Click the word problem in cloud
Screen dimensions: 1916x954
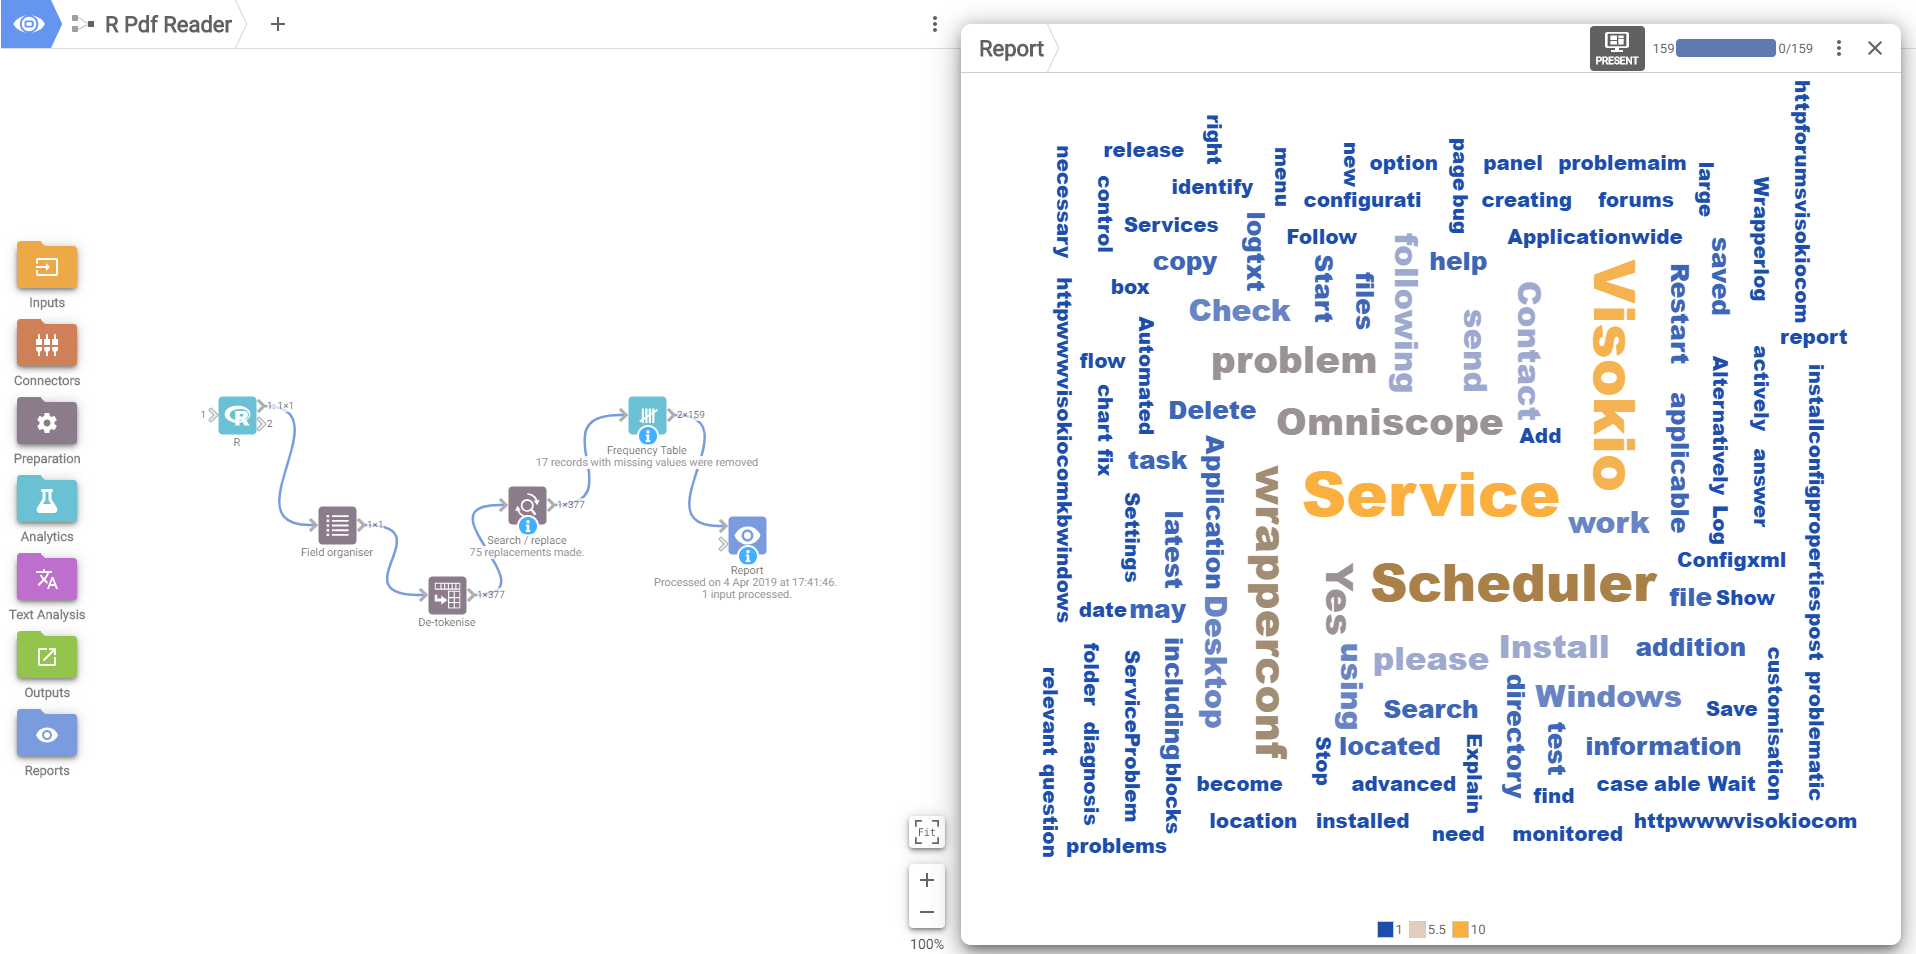[1294, 360]
